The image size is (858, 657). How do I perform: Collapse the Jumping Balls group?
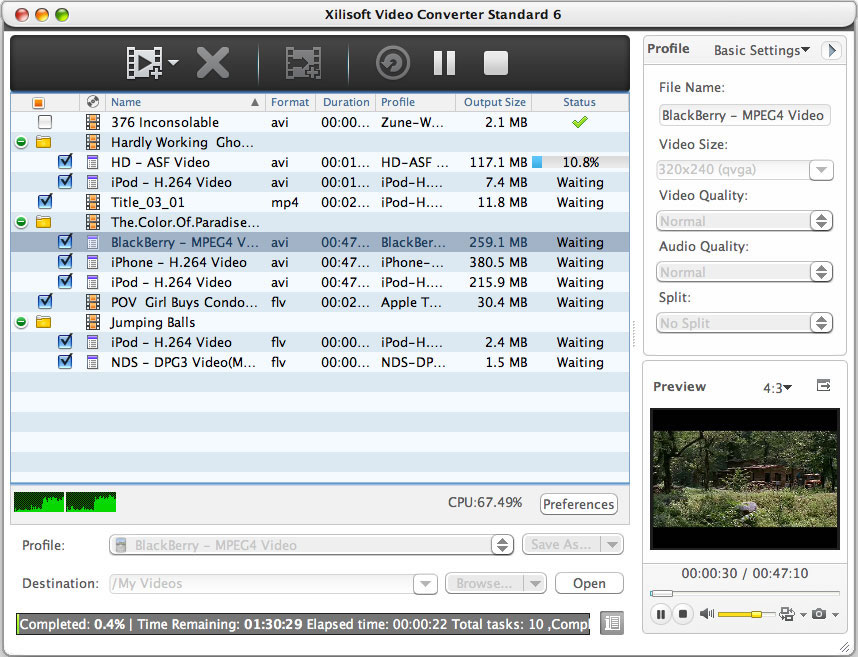tap(21, 322)
